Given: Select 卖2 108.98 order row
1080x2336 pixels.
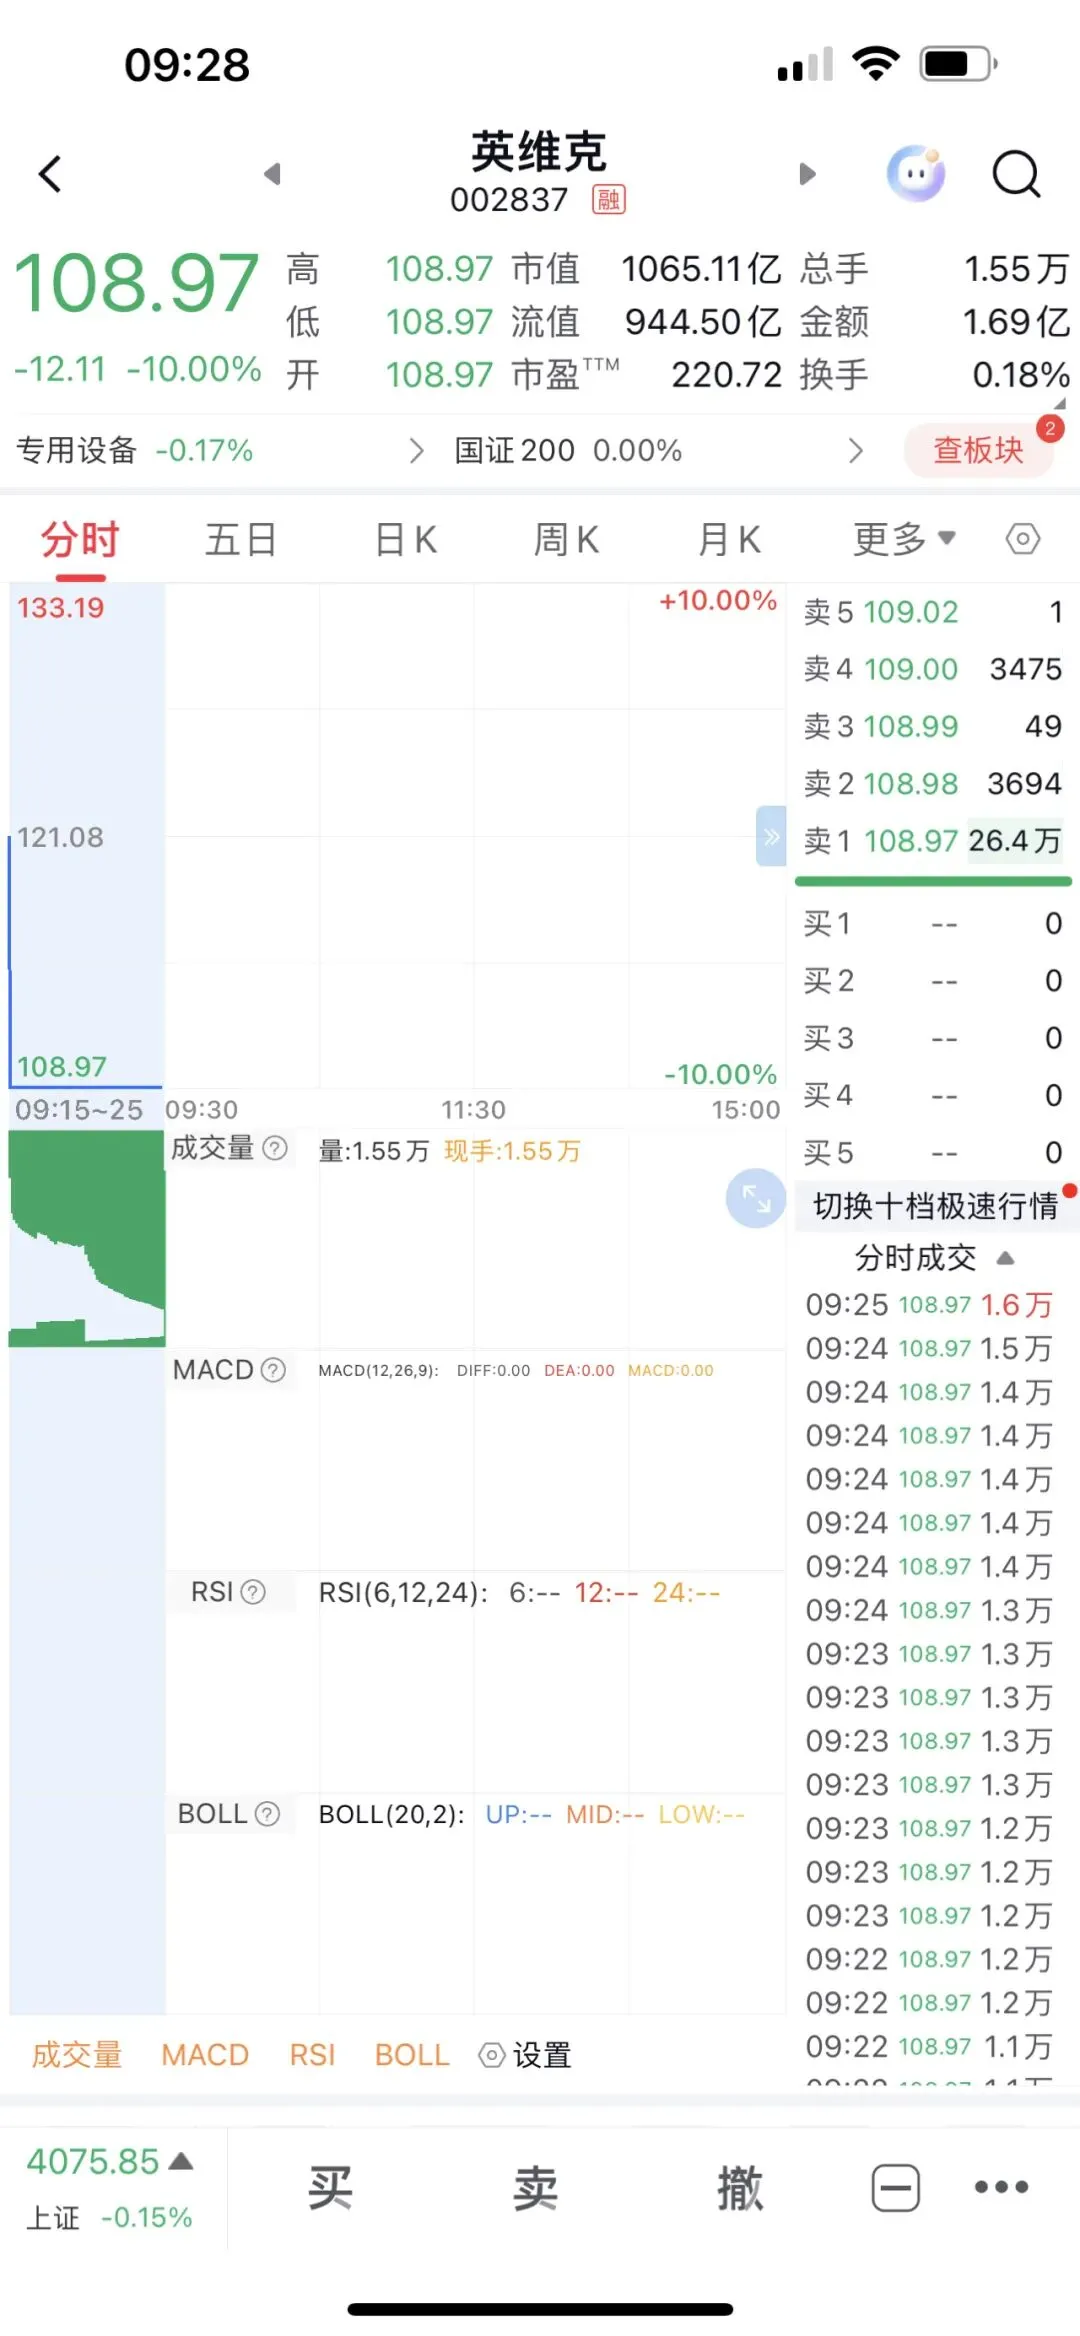Looking at the screenshot, I should [933, 783].
